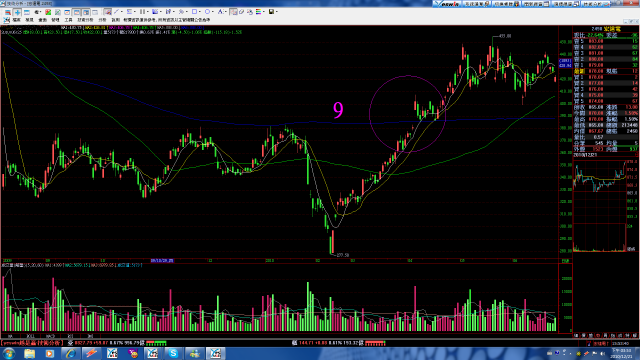Click the red yeswin label at the bottom left
This screenshot has width=640, height=360.
31,343
